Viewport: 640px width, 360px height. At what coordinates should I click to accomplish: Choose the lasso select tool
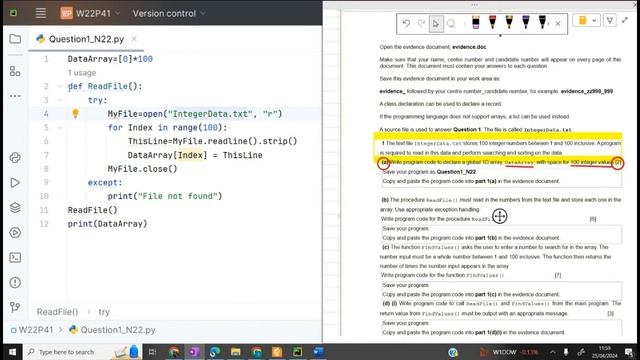pyautogui.click(x=451, y=24)
